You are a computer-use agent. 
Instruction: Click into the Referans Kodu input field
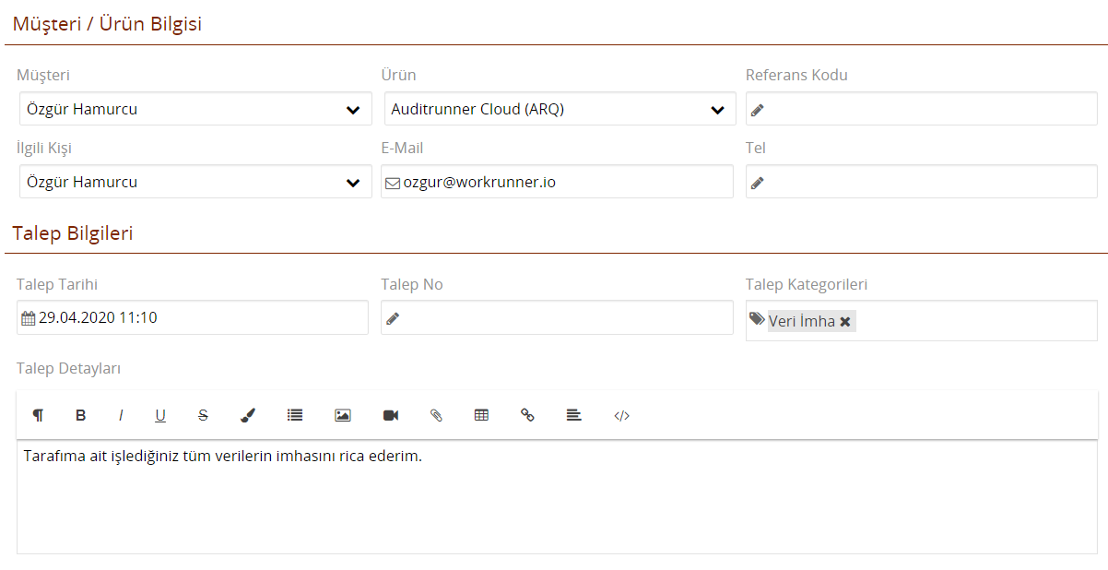pos(921,109)
